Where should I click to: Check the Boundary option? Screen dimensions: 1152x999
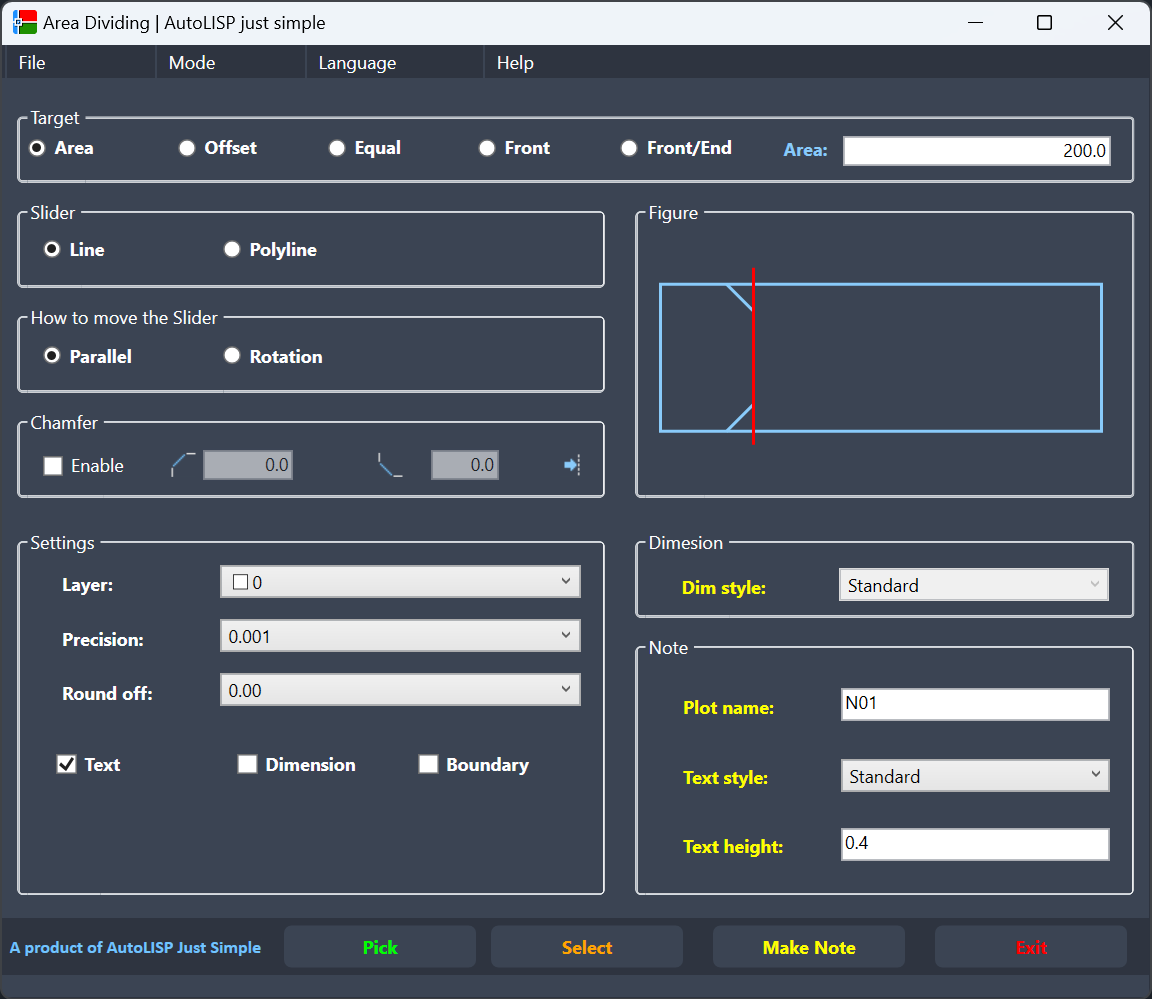[429, 765]
